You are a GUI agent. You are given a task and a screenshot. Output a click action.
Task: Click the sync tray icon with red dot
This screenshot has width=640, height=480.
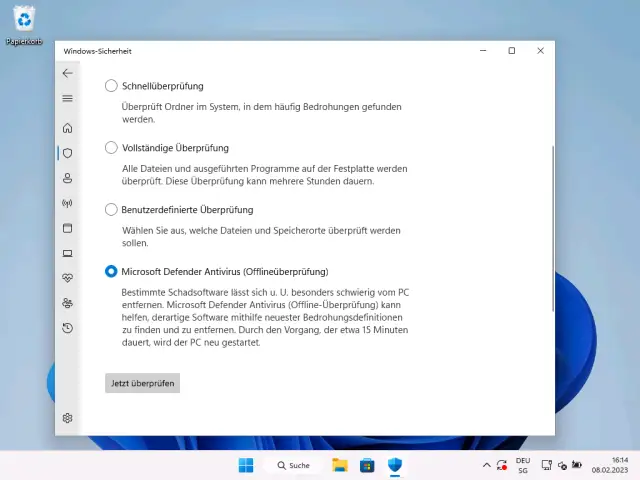pyautogui.click(x=502, y=465)
